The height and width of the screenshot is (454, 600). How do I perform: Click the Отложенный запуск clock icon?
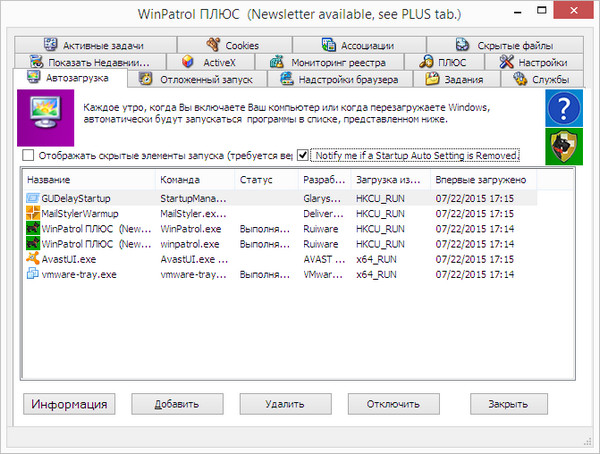click(x=145, y=79)
